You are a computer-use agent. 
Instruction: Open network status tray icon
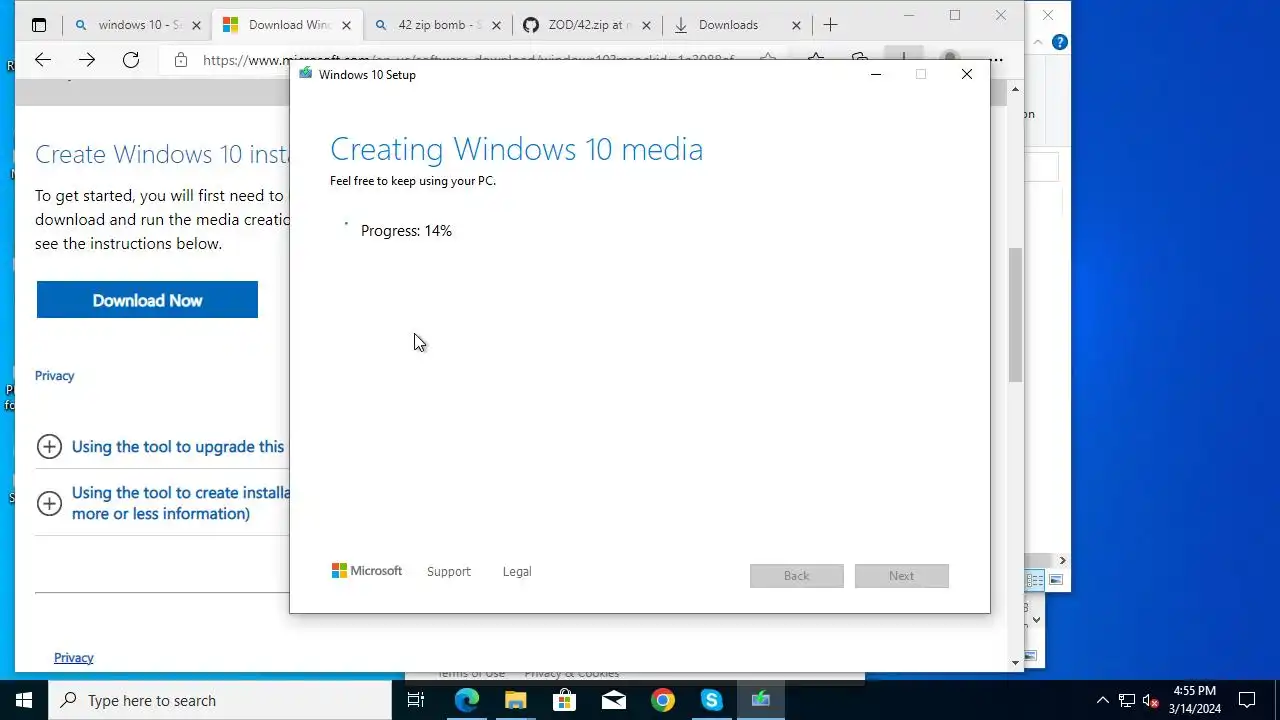point(1127,700)
